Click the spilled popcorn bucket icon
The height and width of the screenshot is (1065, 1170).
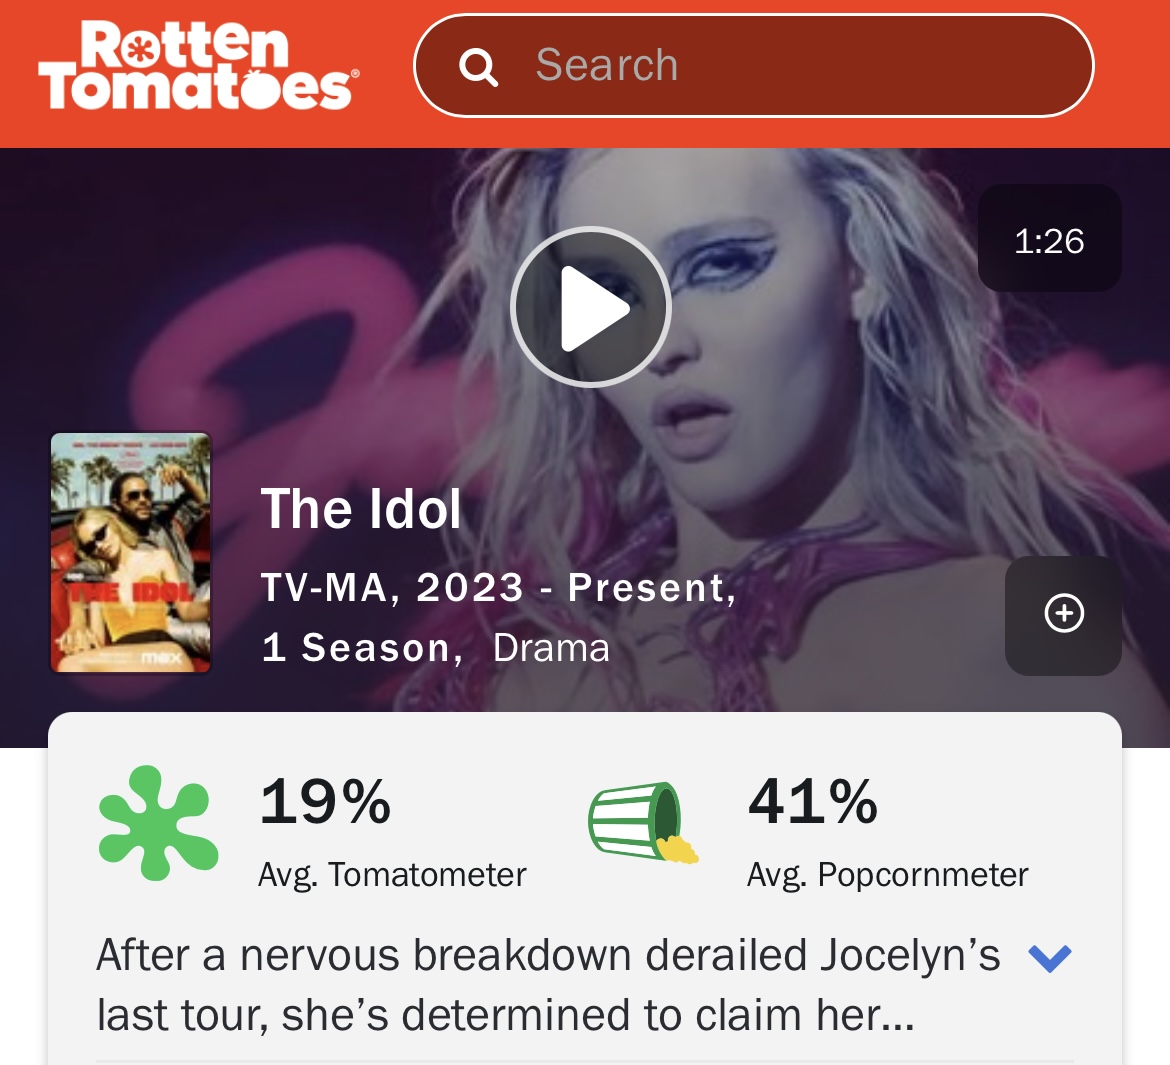tap(642, 823)
